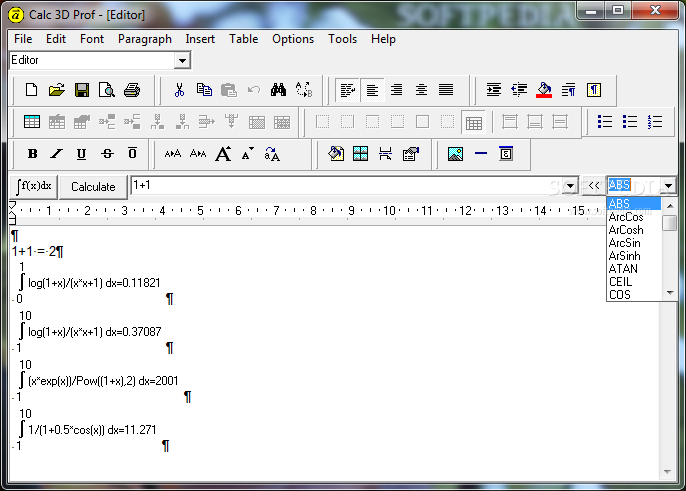Click the function list scrollbar down arrow
The image size is (686, 491).
(670, 293)
